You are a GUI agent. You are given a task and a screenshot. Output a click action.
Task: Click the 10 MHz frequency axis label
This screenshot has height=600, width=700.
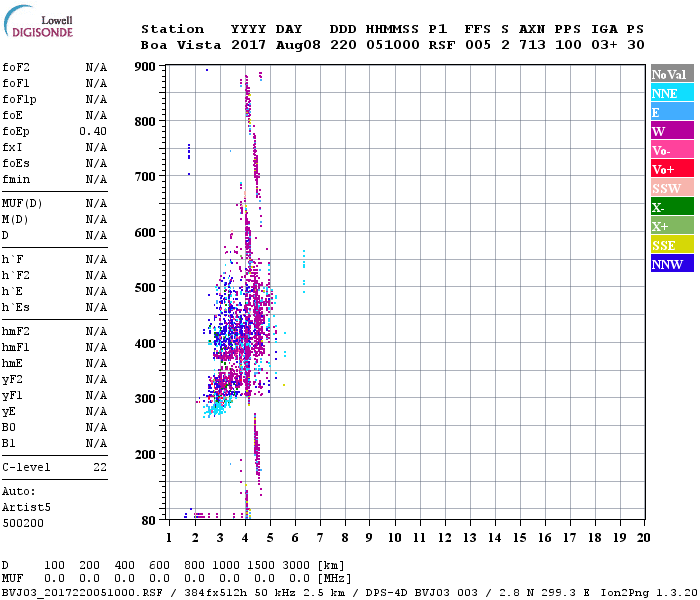(x=394, y=538)
